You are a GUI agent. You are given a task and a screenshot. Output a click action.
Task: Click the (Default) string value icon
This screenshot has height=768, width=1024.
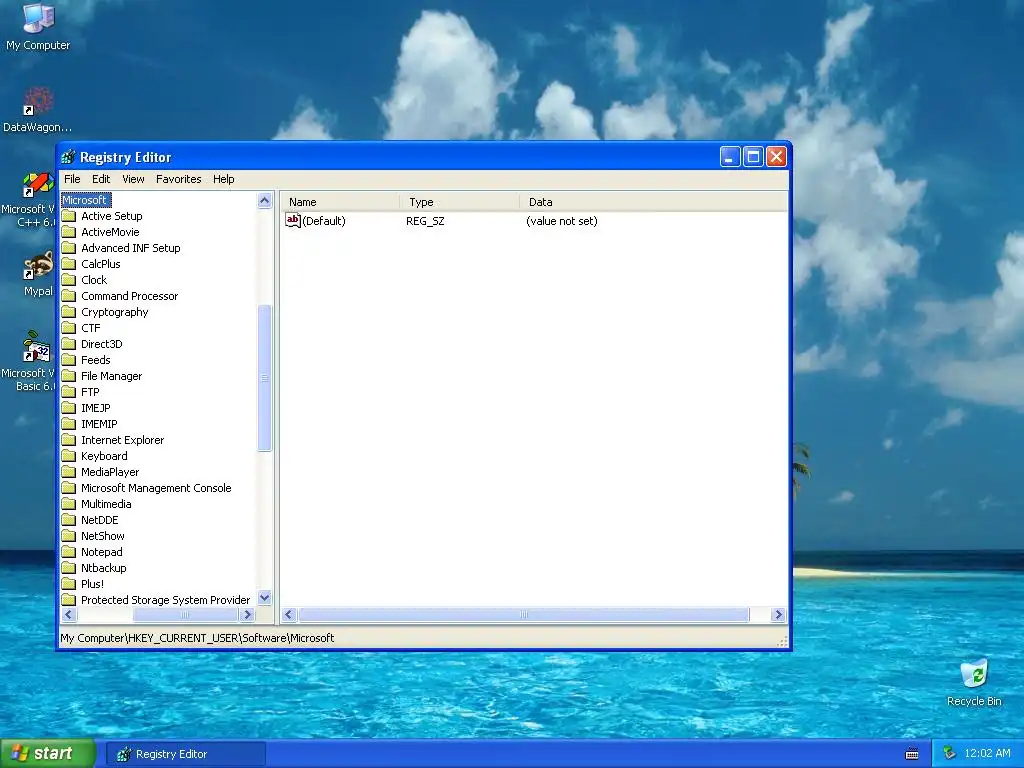pos(293,221)
